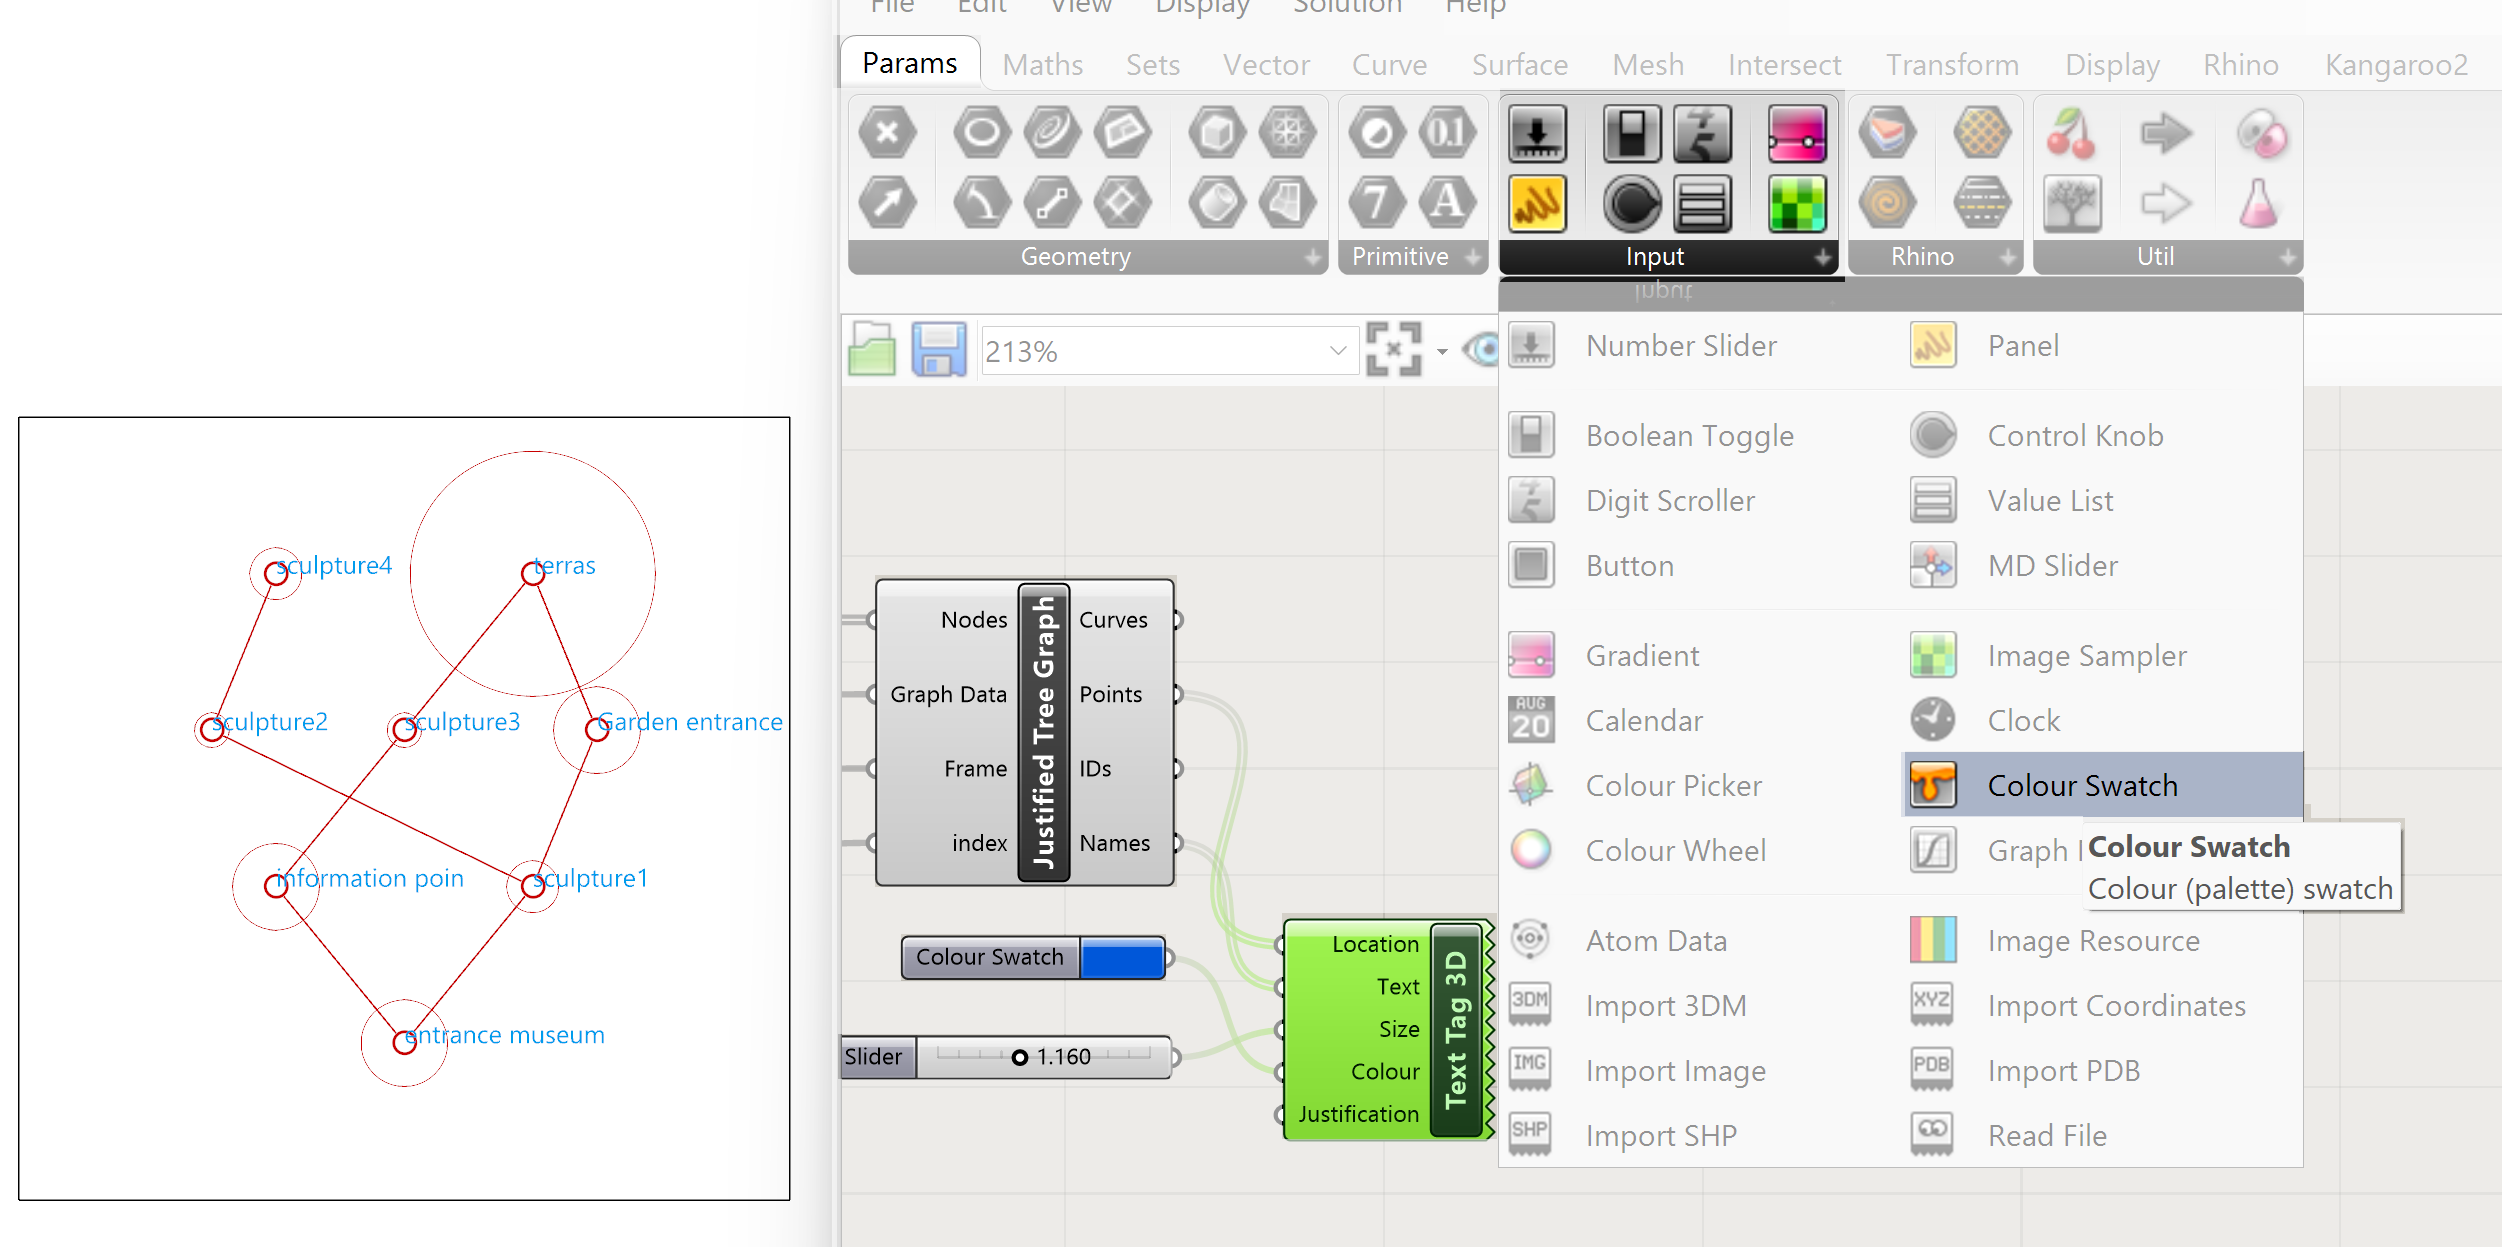The image size is (2502, 1247).
Task: Open the Maths tab
Action: pyautogui.click(x=1042, y=65)
